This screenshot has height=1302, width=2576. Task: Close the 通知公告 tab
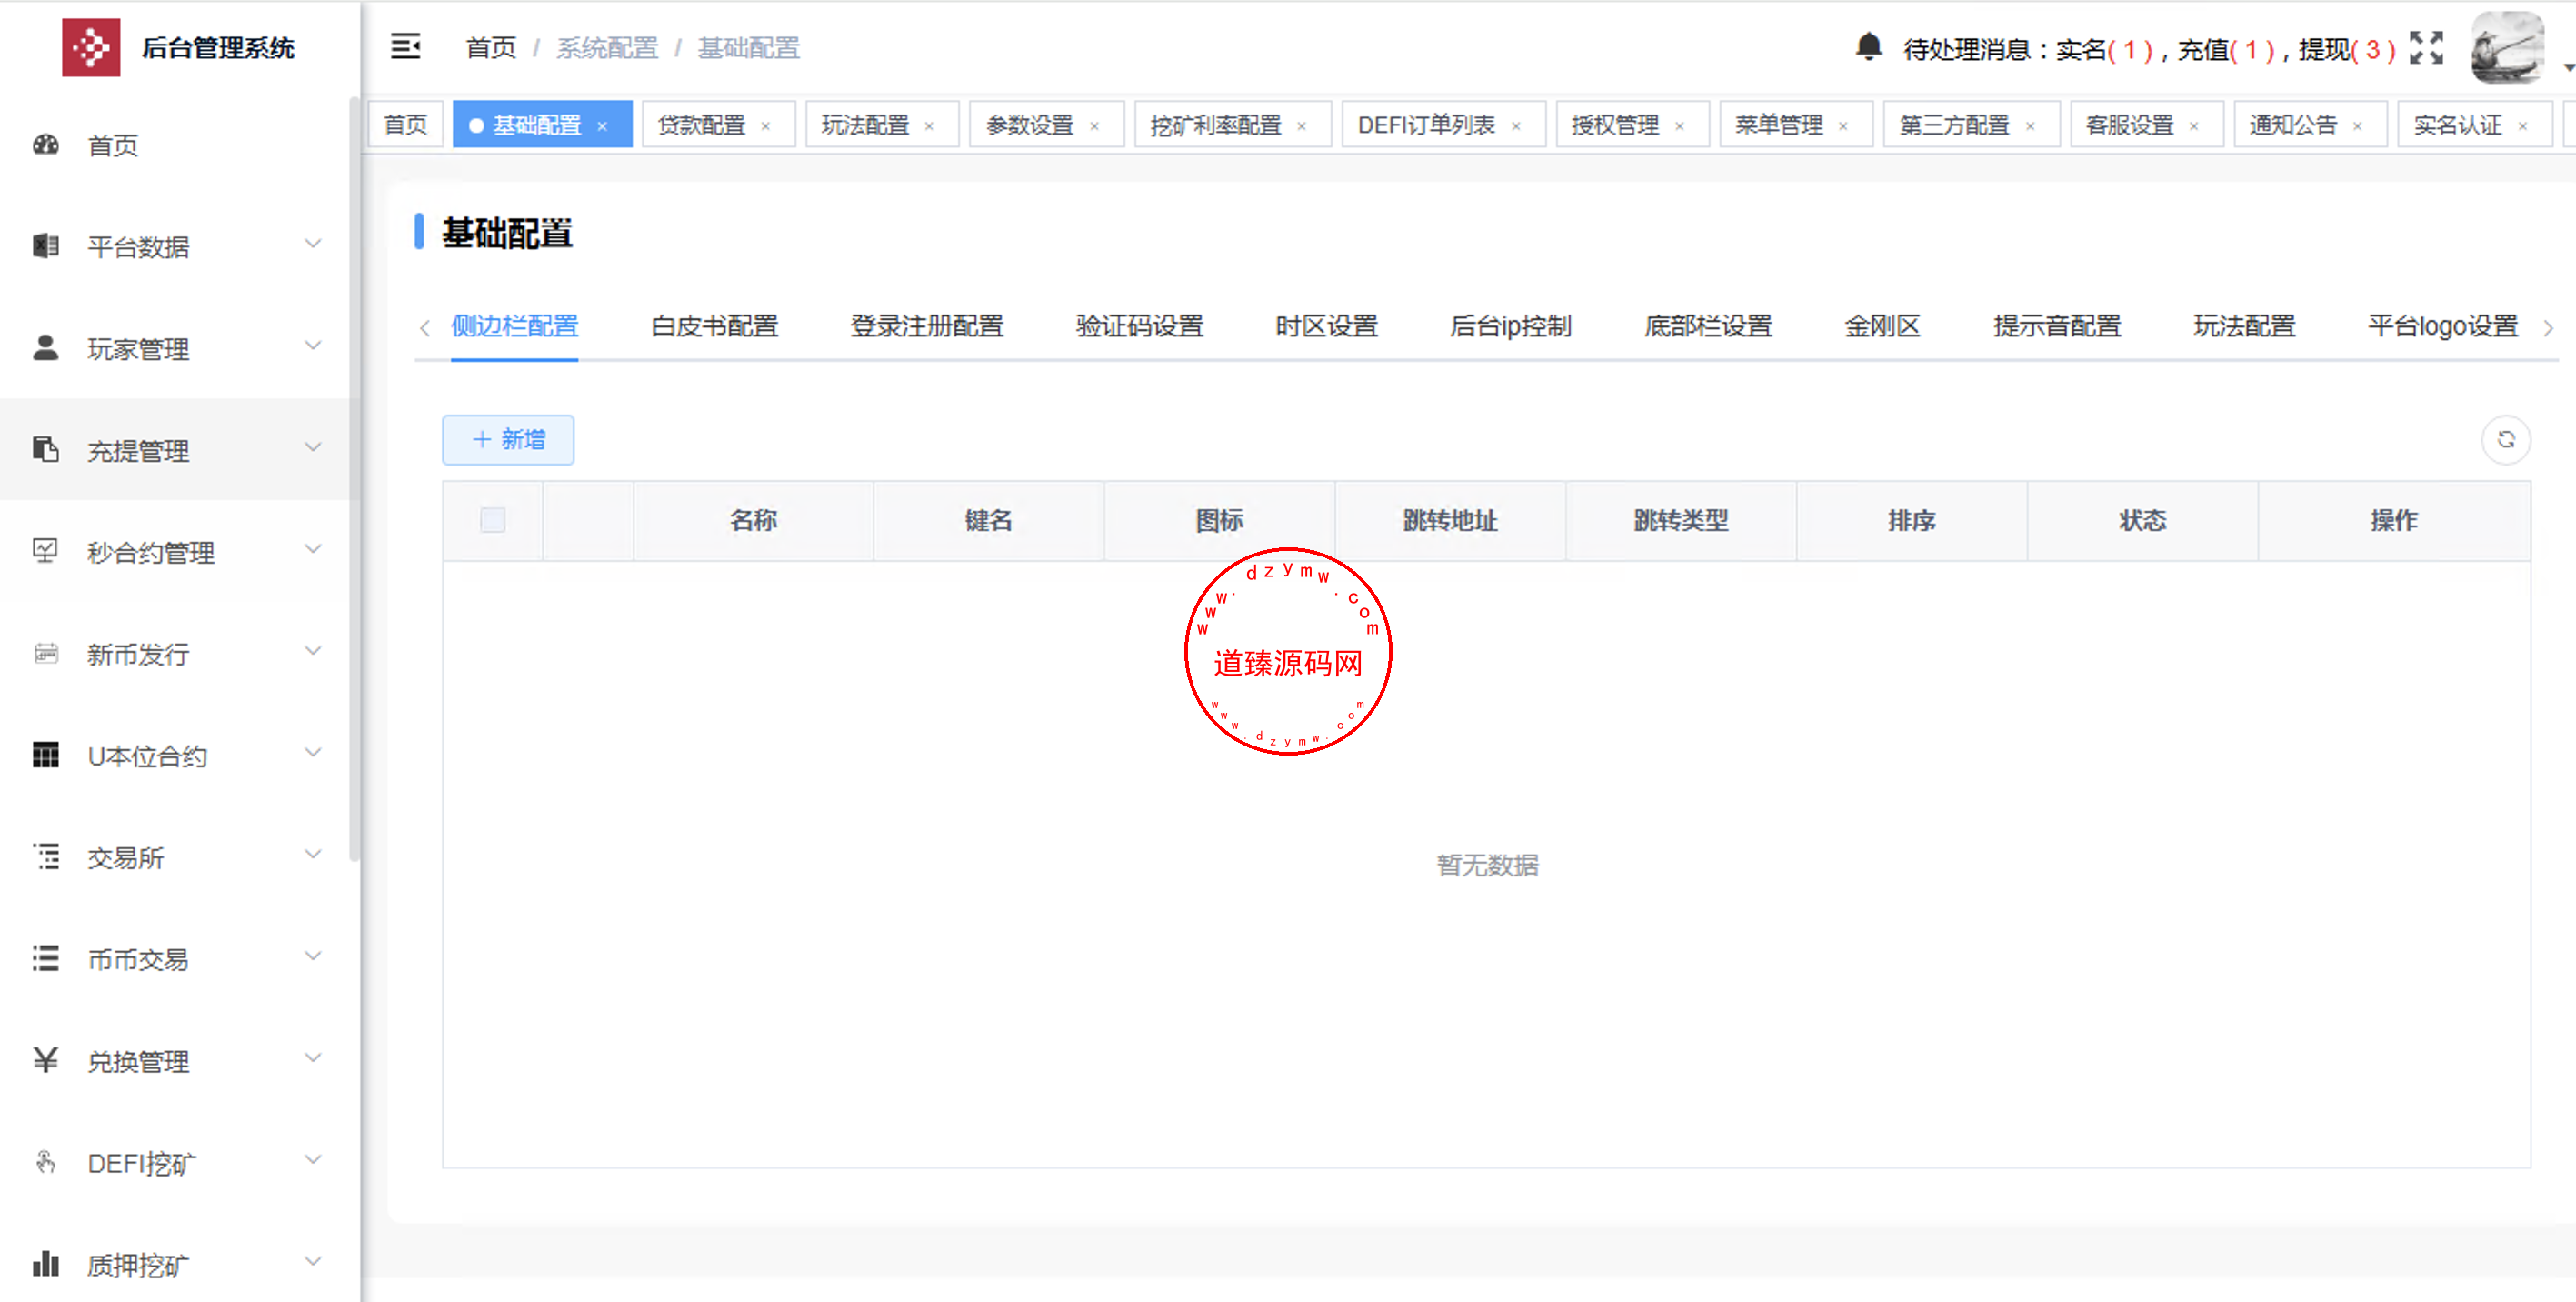coord(2358,126)
